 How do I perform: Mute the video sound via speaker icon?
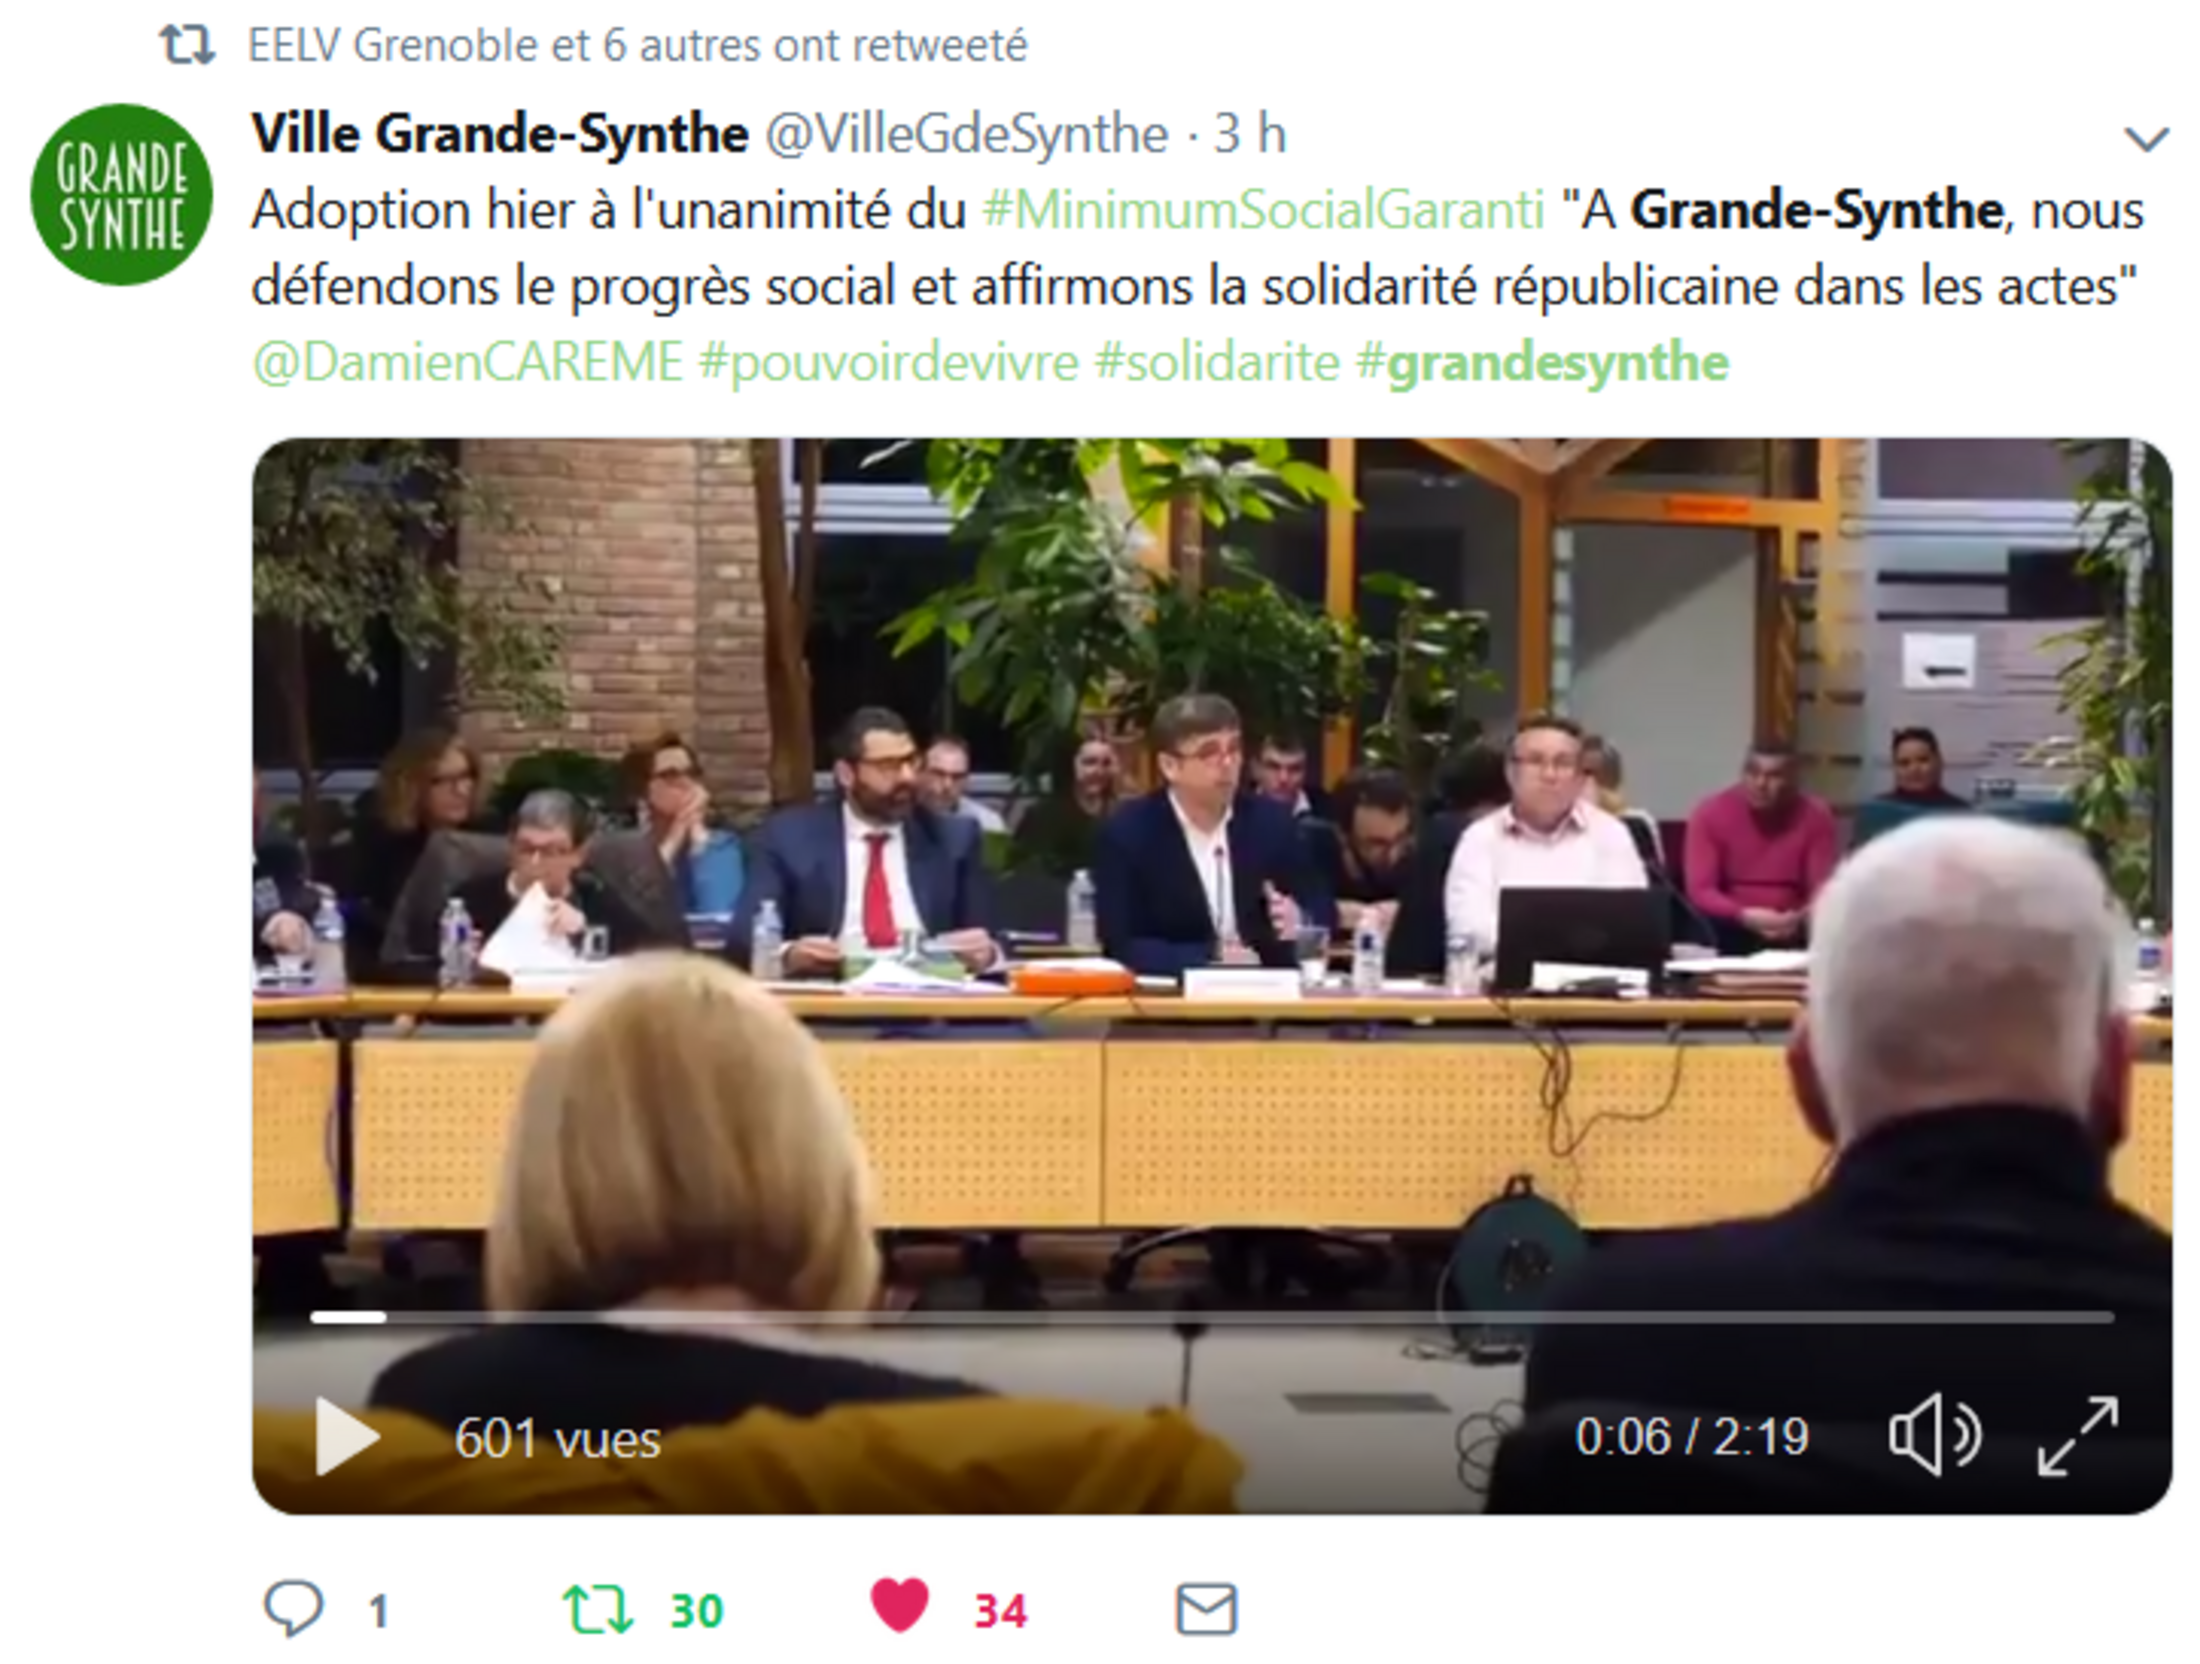pyautogui.click(x=1933, y=1435)
